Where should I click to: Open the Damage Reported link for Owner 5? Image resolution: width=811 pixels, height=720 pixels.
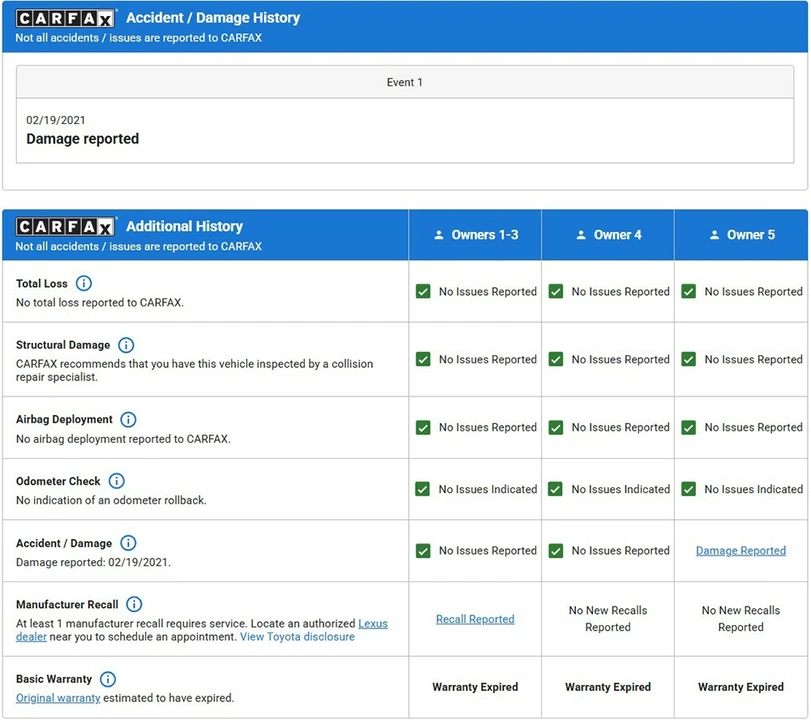(x=741, y=550)
